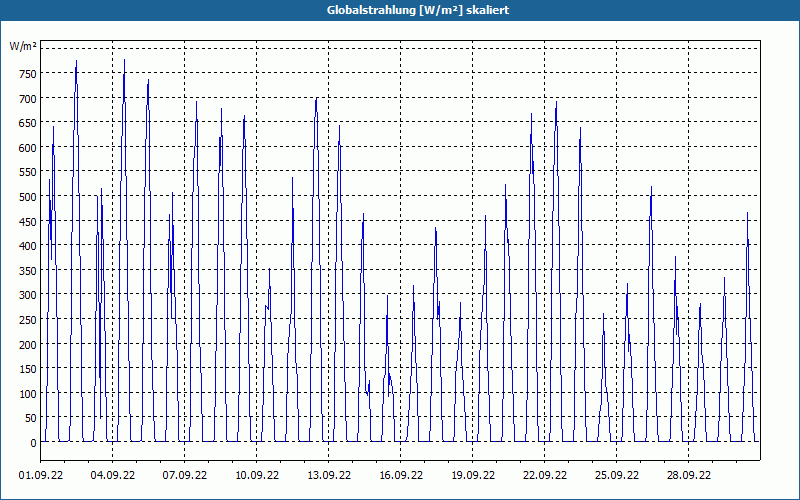Screen dimensions: 800x500
Task: Click the date label 04.09.22
Action: (113, 475)
